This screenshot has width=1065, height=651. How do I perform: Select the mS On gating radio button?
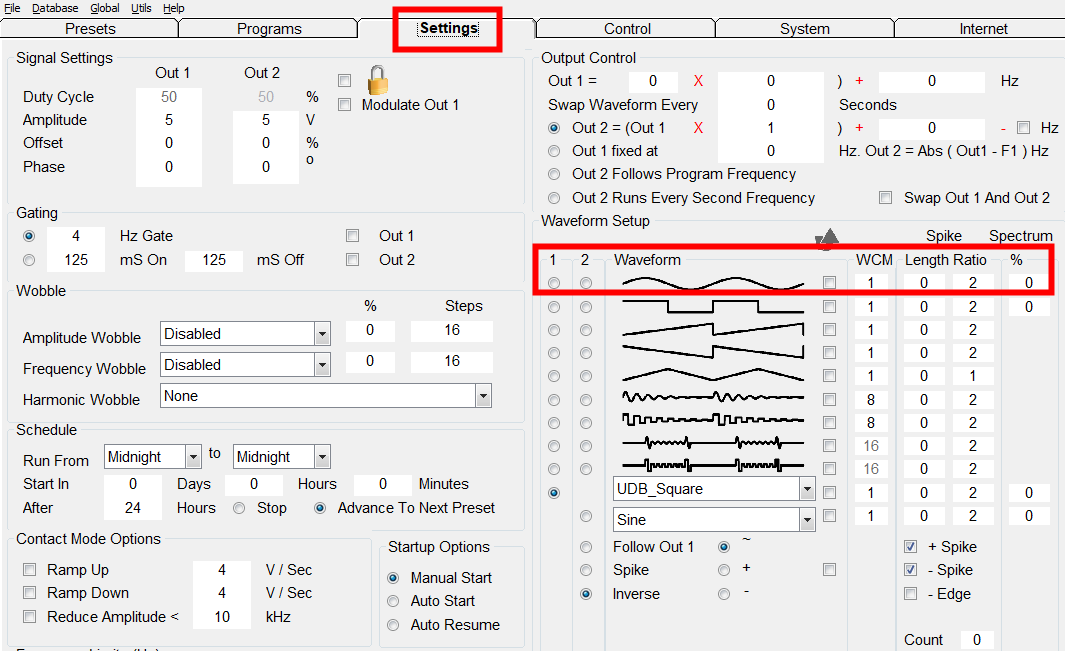tap(29, 260)
